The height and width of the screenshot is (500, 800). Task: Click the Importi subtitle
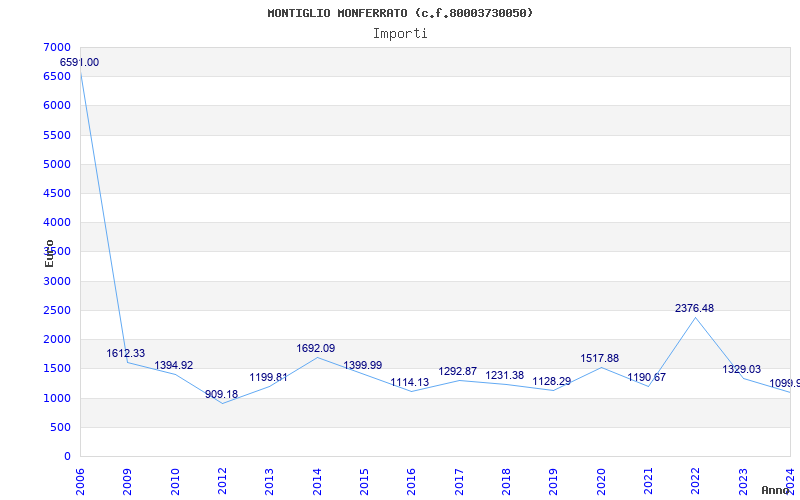(400, 33)
